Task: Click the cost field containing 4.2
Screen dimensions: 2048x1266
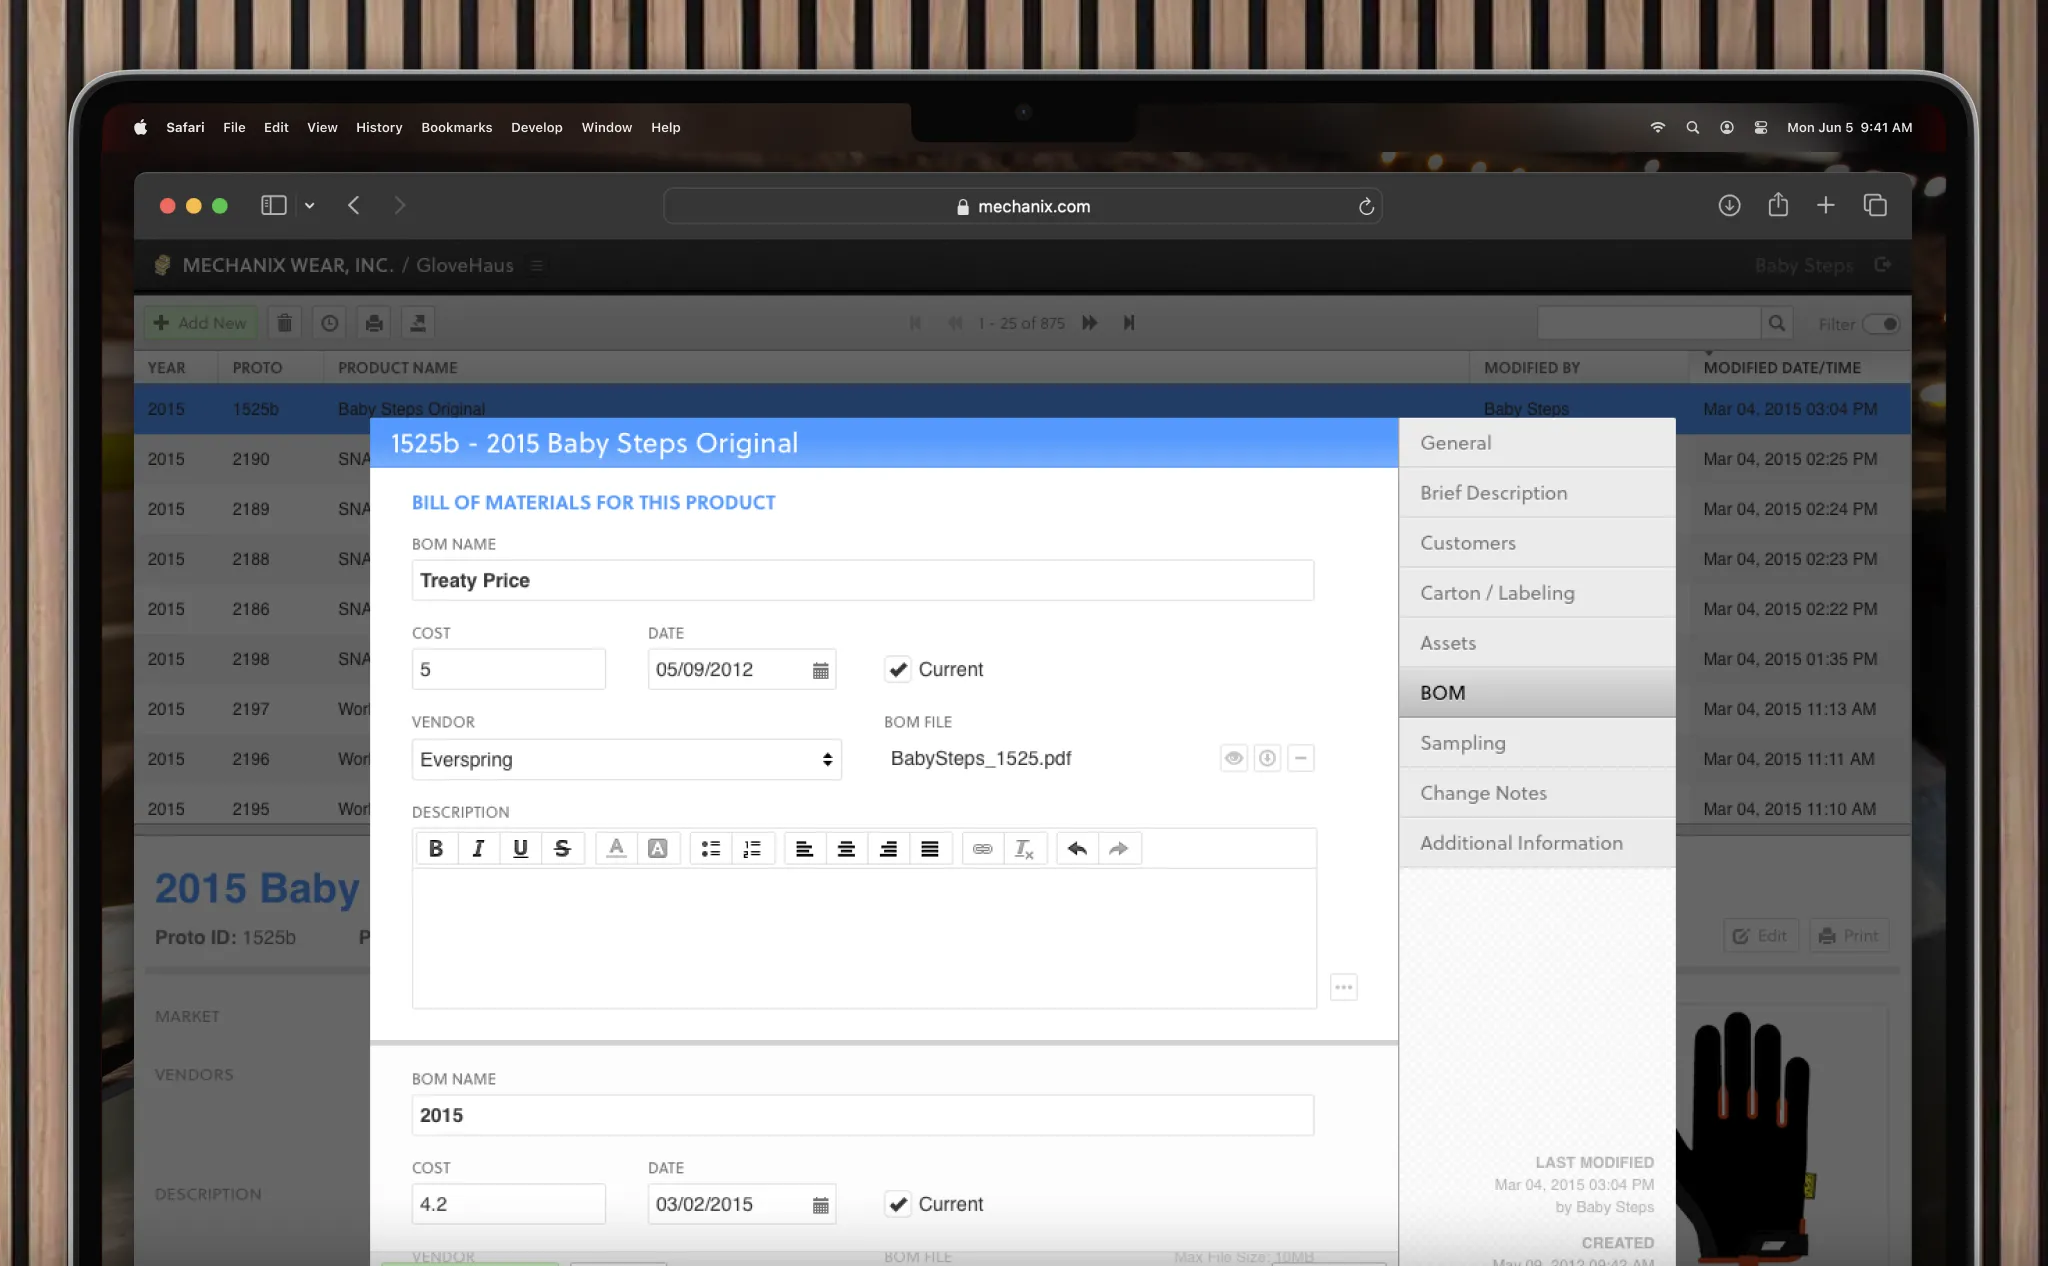Action: point(508,1204)
